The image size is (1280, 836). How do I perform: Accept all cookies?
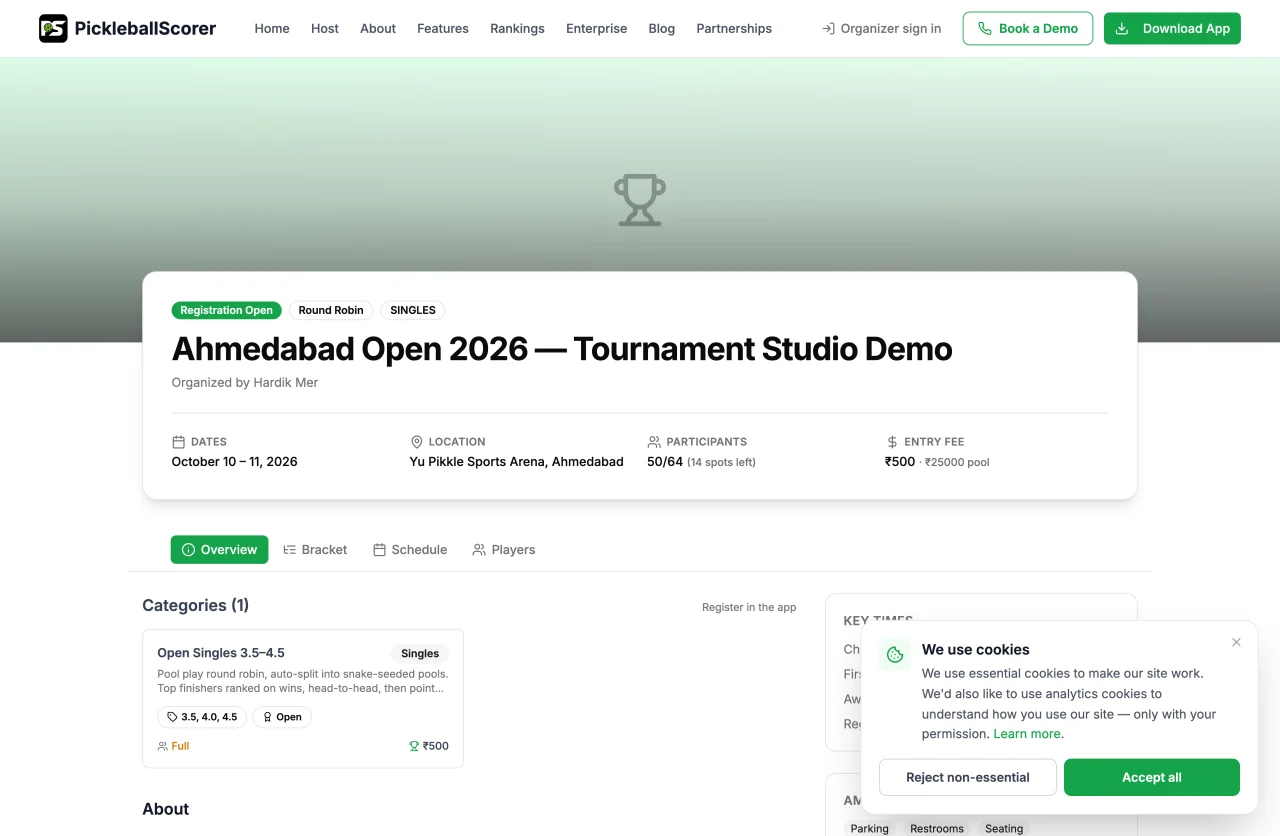click(1152, 777)
